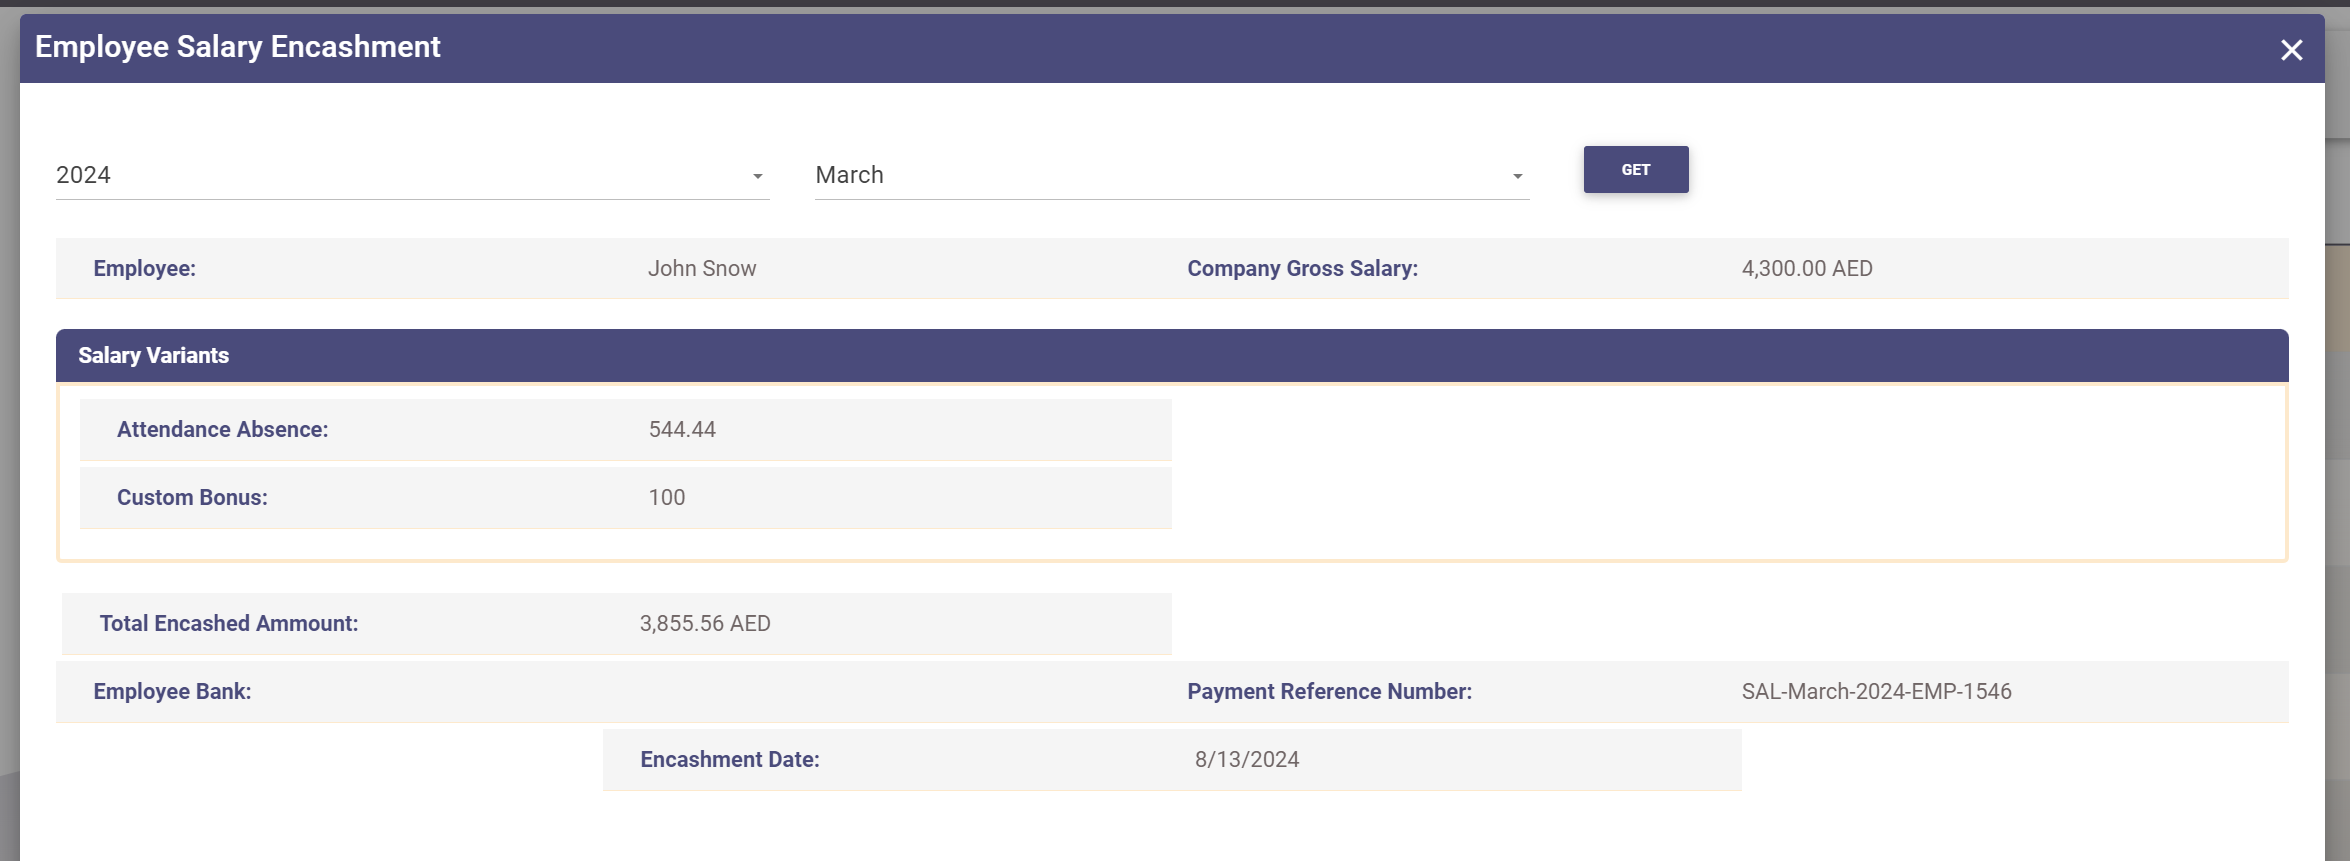Screen dimensions: 2350x861
Task: Open the year dropdown showing 2024
Action: pyautogui.click(x=400, y=175)
